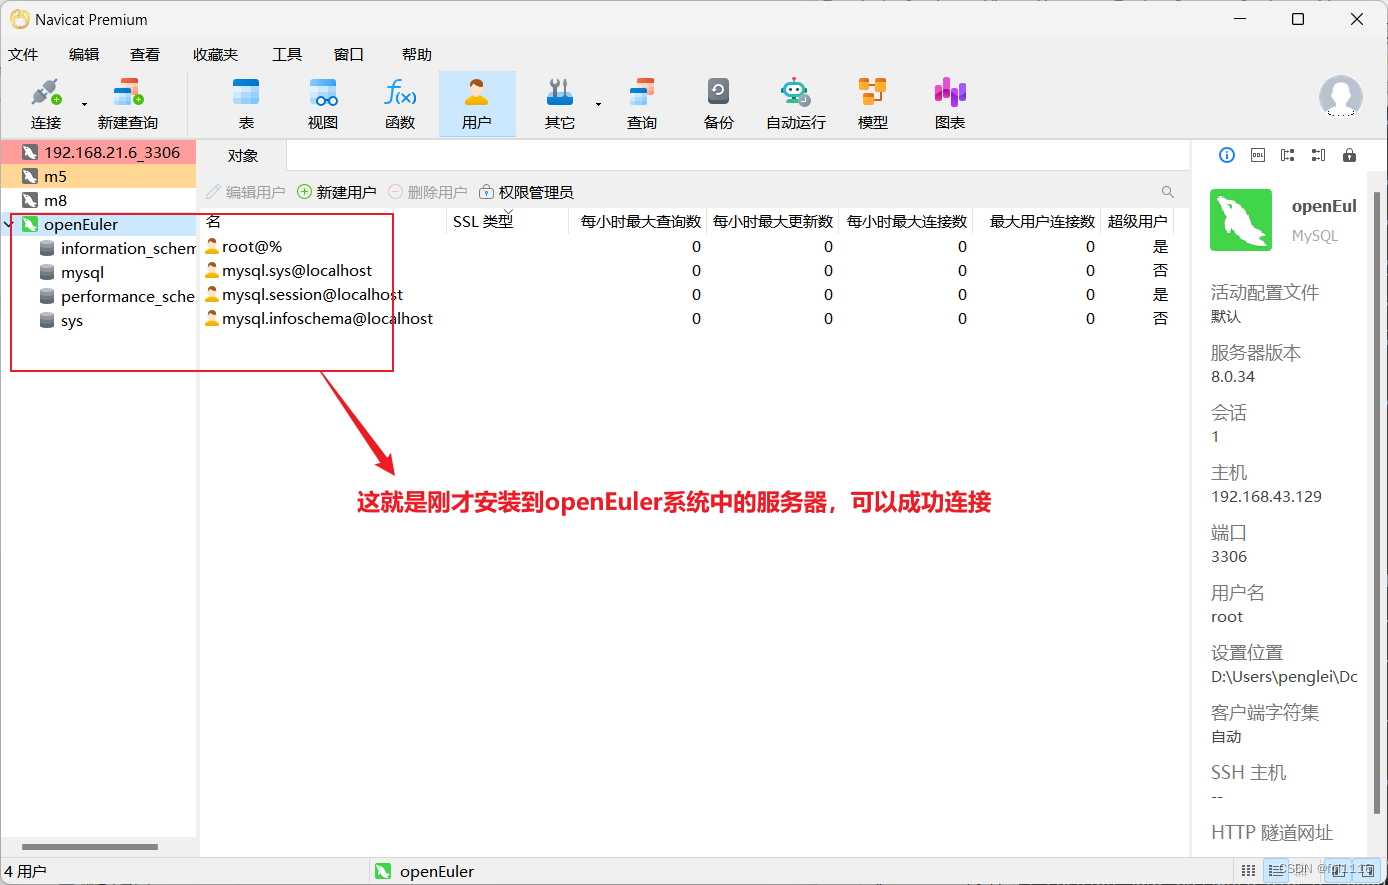1388x885 pixels.
Task: Click the server version value 8.0.34
Action: (x=1233, y=377)
